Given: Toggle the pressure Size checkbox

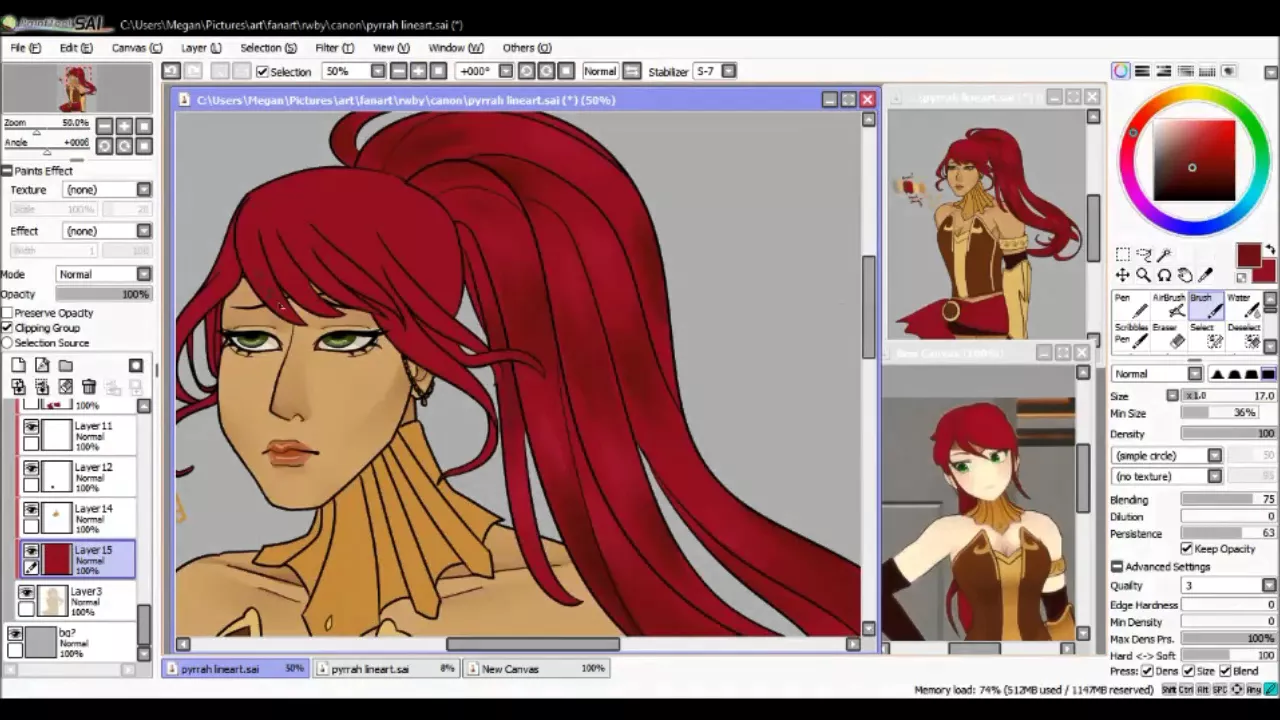Looking at the screenshot, I should coord(1188,671).
